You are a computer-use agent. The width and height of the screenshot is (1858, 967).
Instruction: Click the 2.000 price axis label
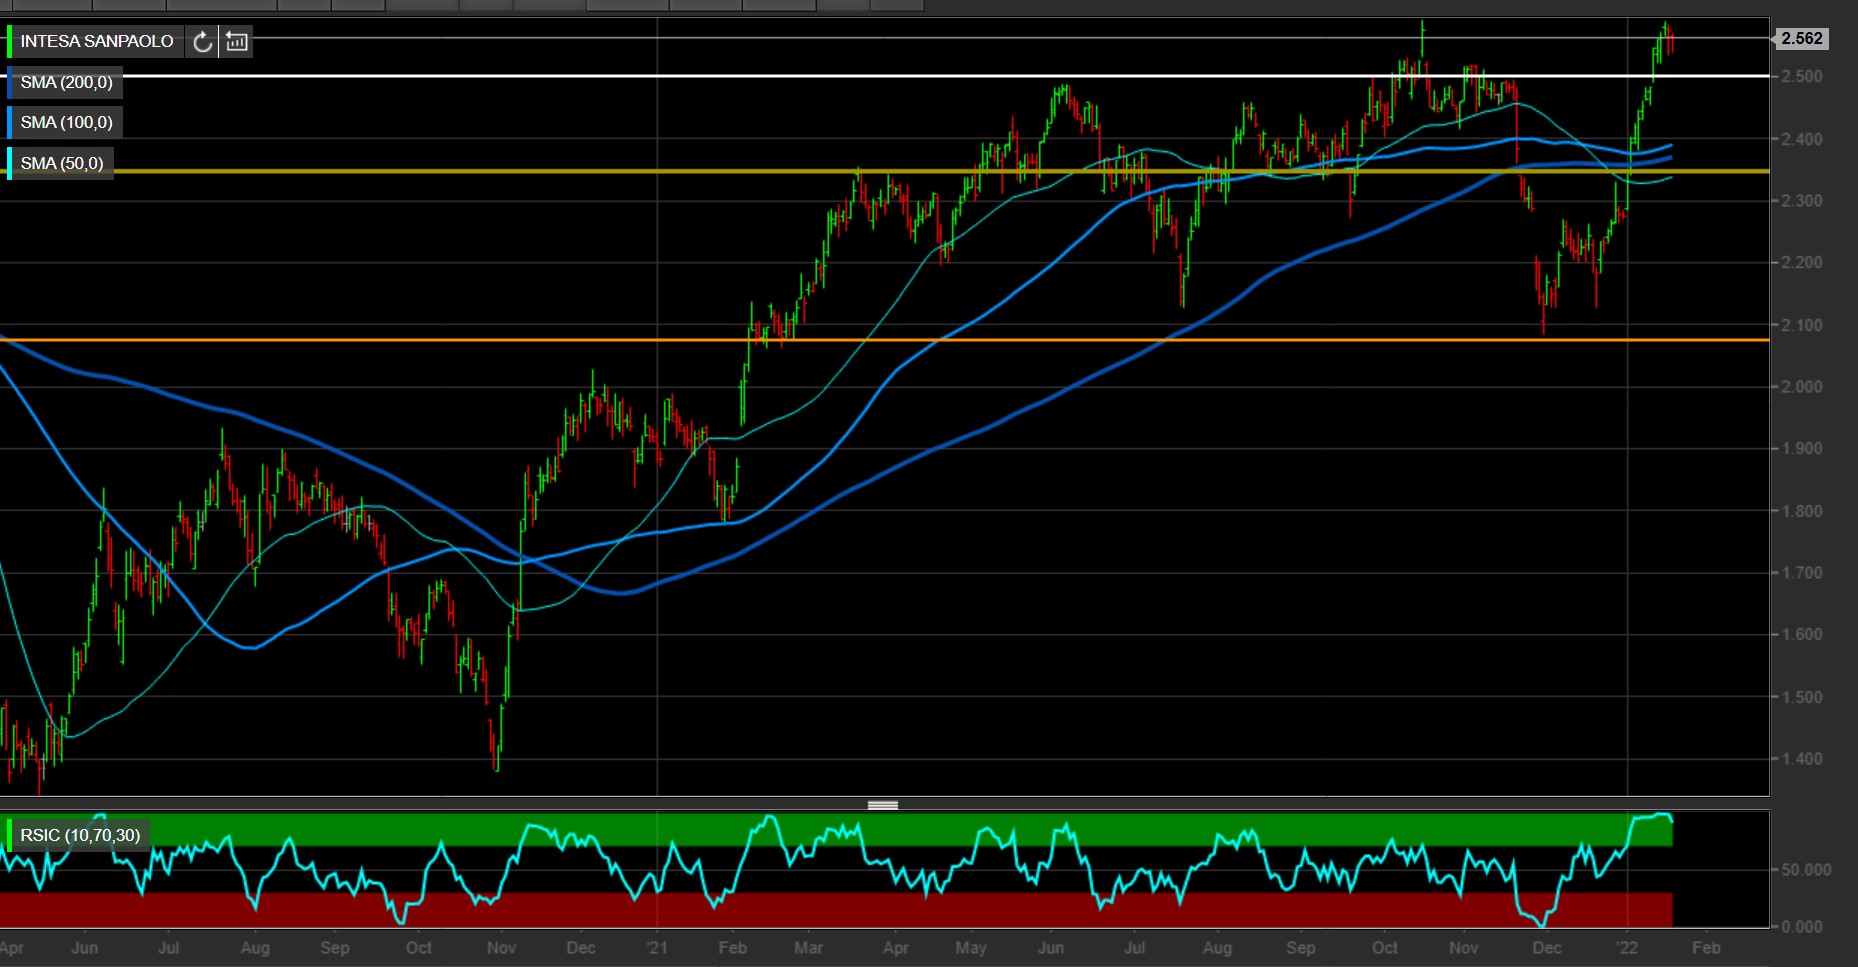1802,387
